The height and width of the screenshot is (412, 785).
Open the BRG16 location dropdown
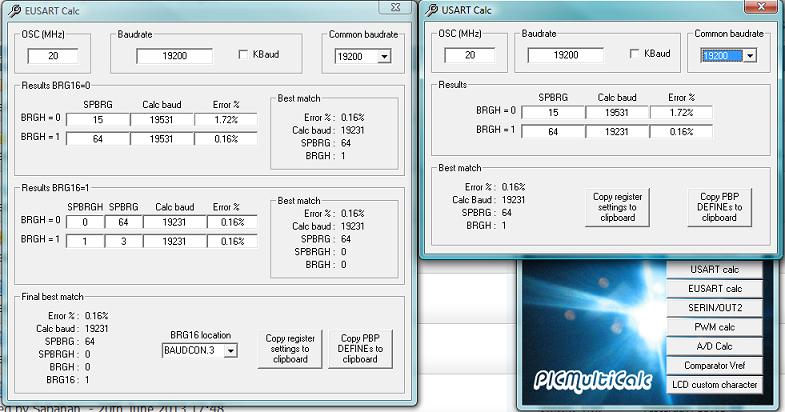point(230,350)
